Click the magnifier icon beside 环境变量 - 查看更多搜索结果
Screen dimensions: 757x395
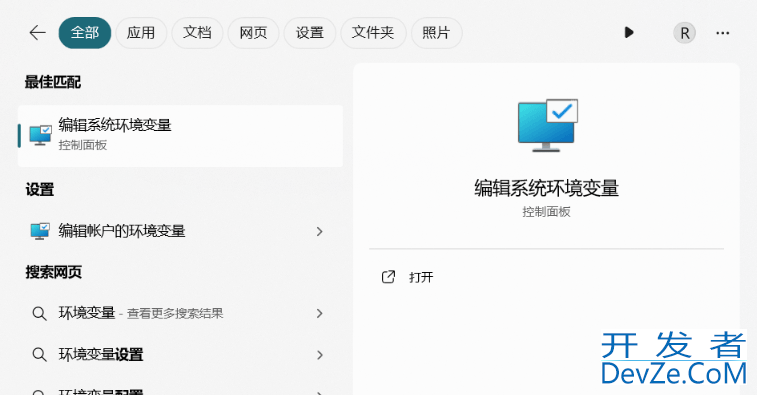coord(39,314)
